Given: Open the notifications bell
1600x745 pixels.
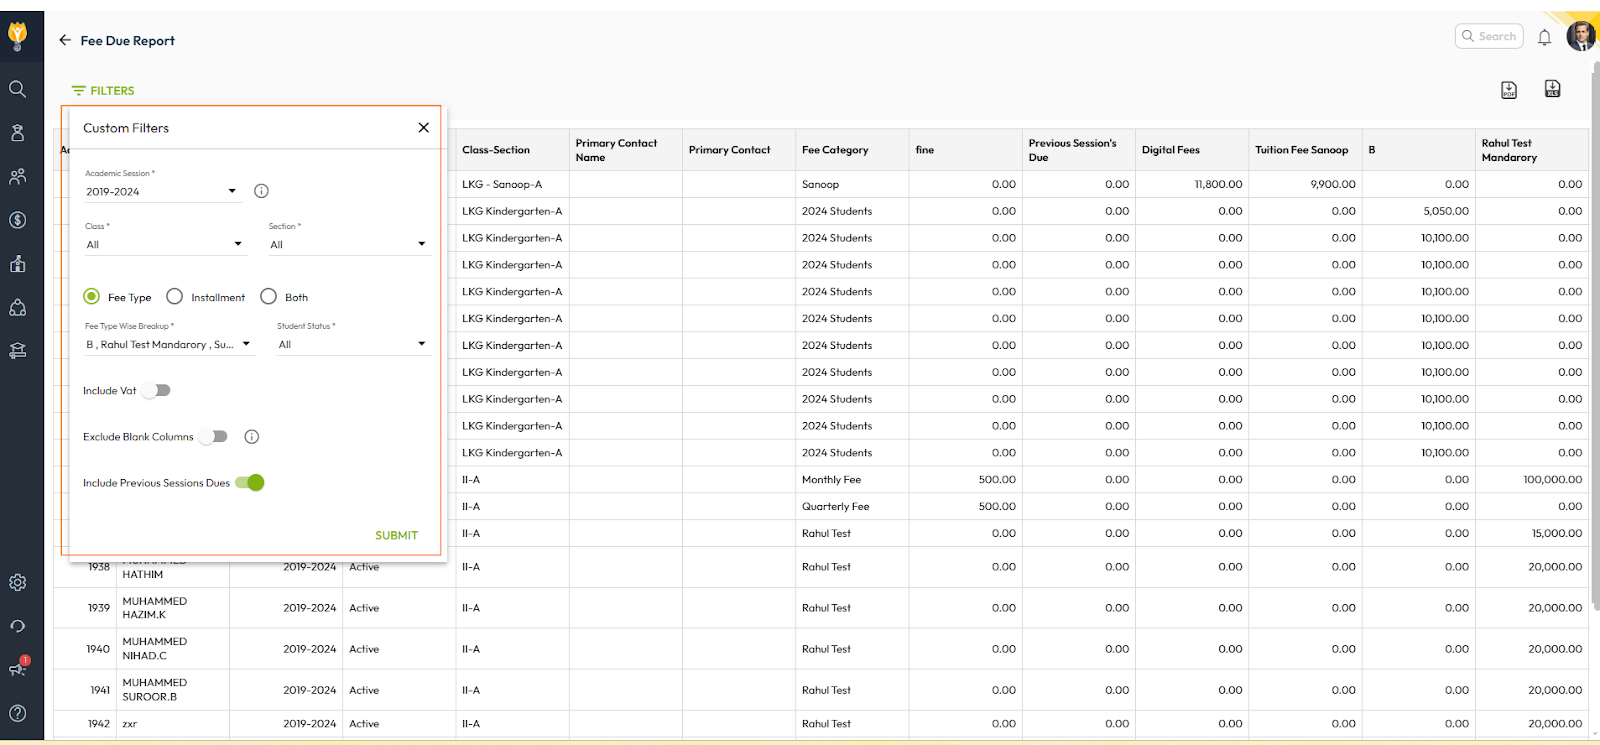Looking at the screenshot, I should 1544,38.
